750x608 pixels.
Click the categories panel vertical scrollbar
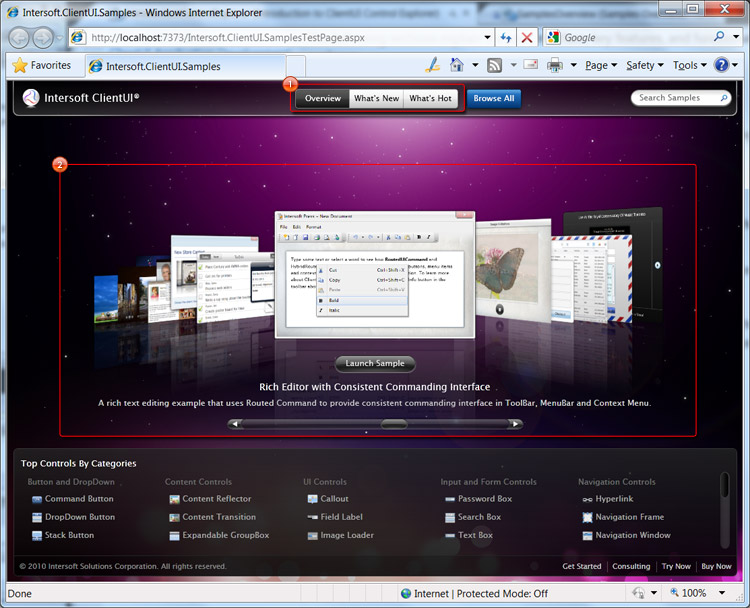(725, 510)
